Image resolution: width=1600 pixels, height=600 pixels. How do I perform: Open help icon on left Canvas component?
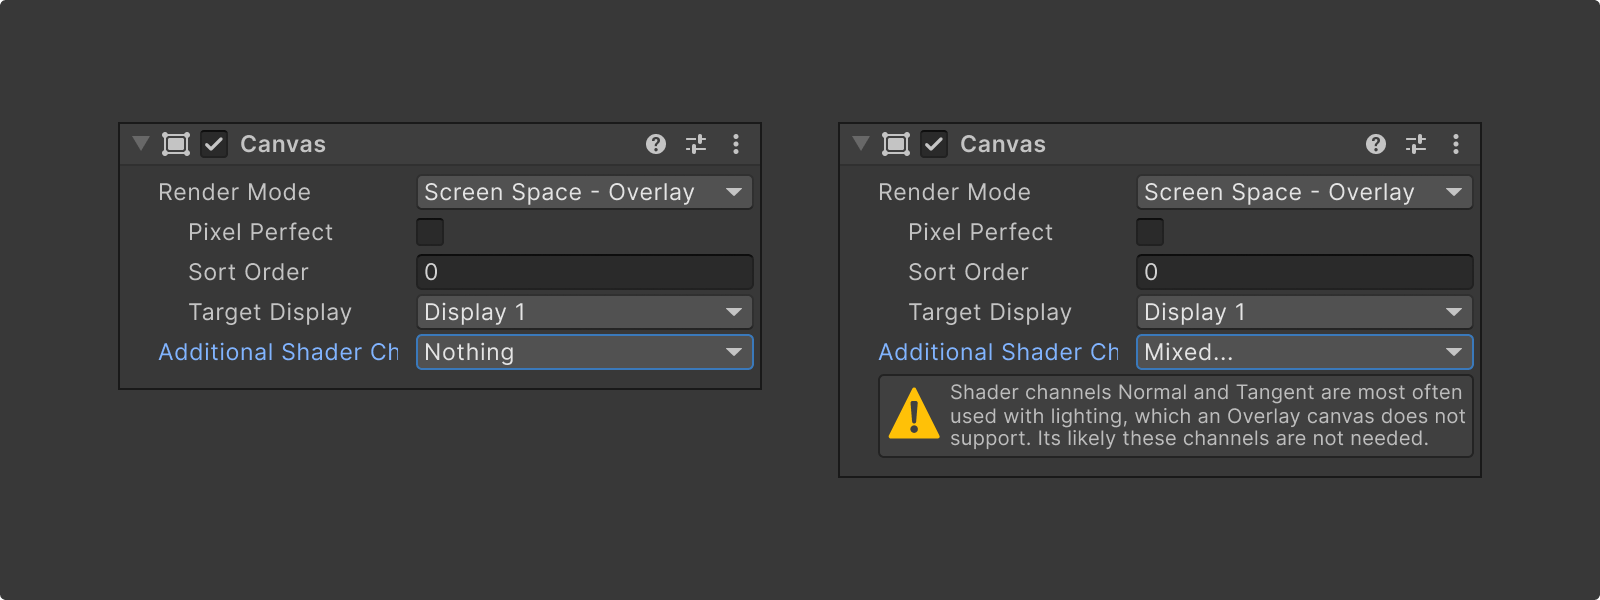(x=656, y=144)
